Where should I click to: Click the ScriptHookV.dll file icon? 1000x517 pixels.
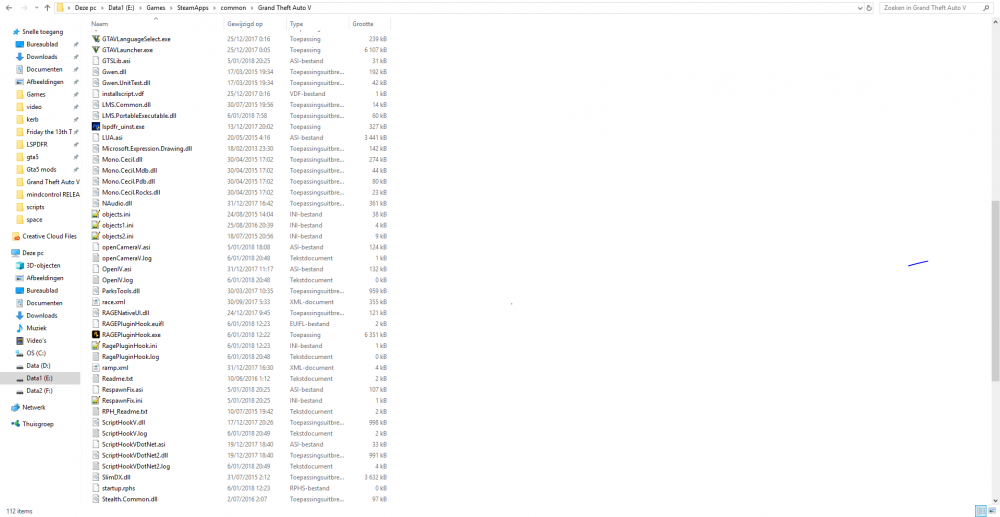pos(96,422)
